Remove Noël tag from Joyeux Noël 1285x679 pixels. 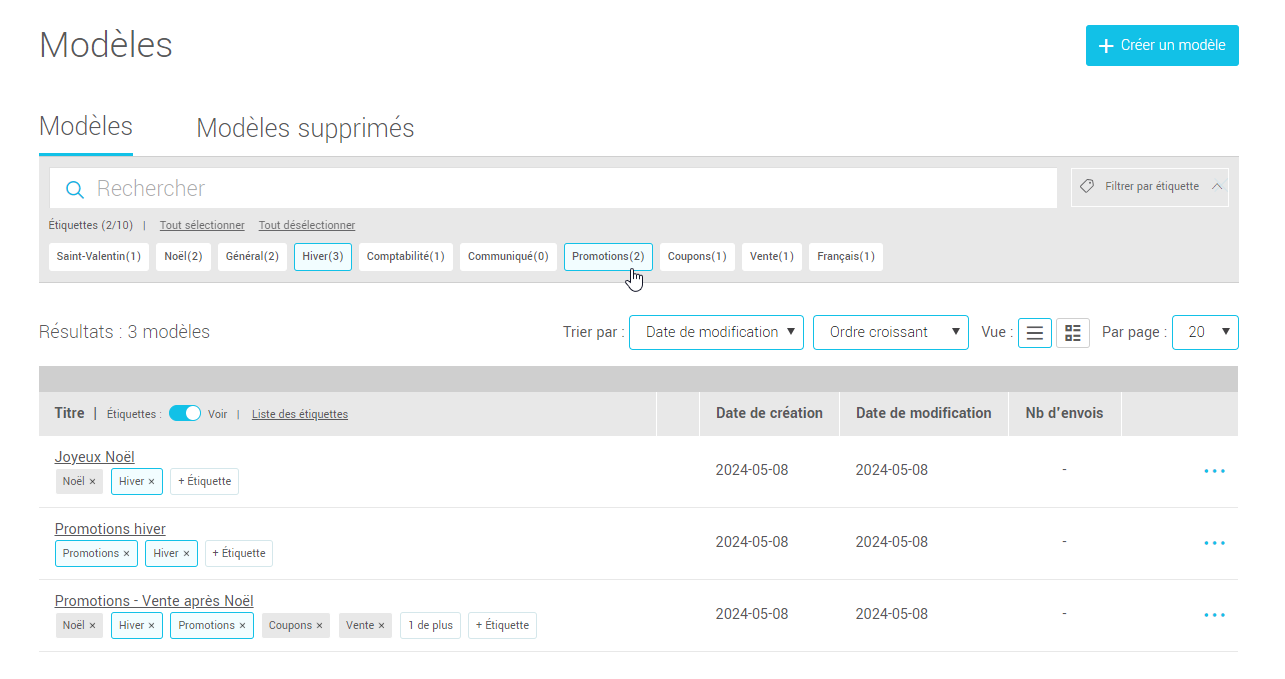coord(92,482)
